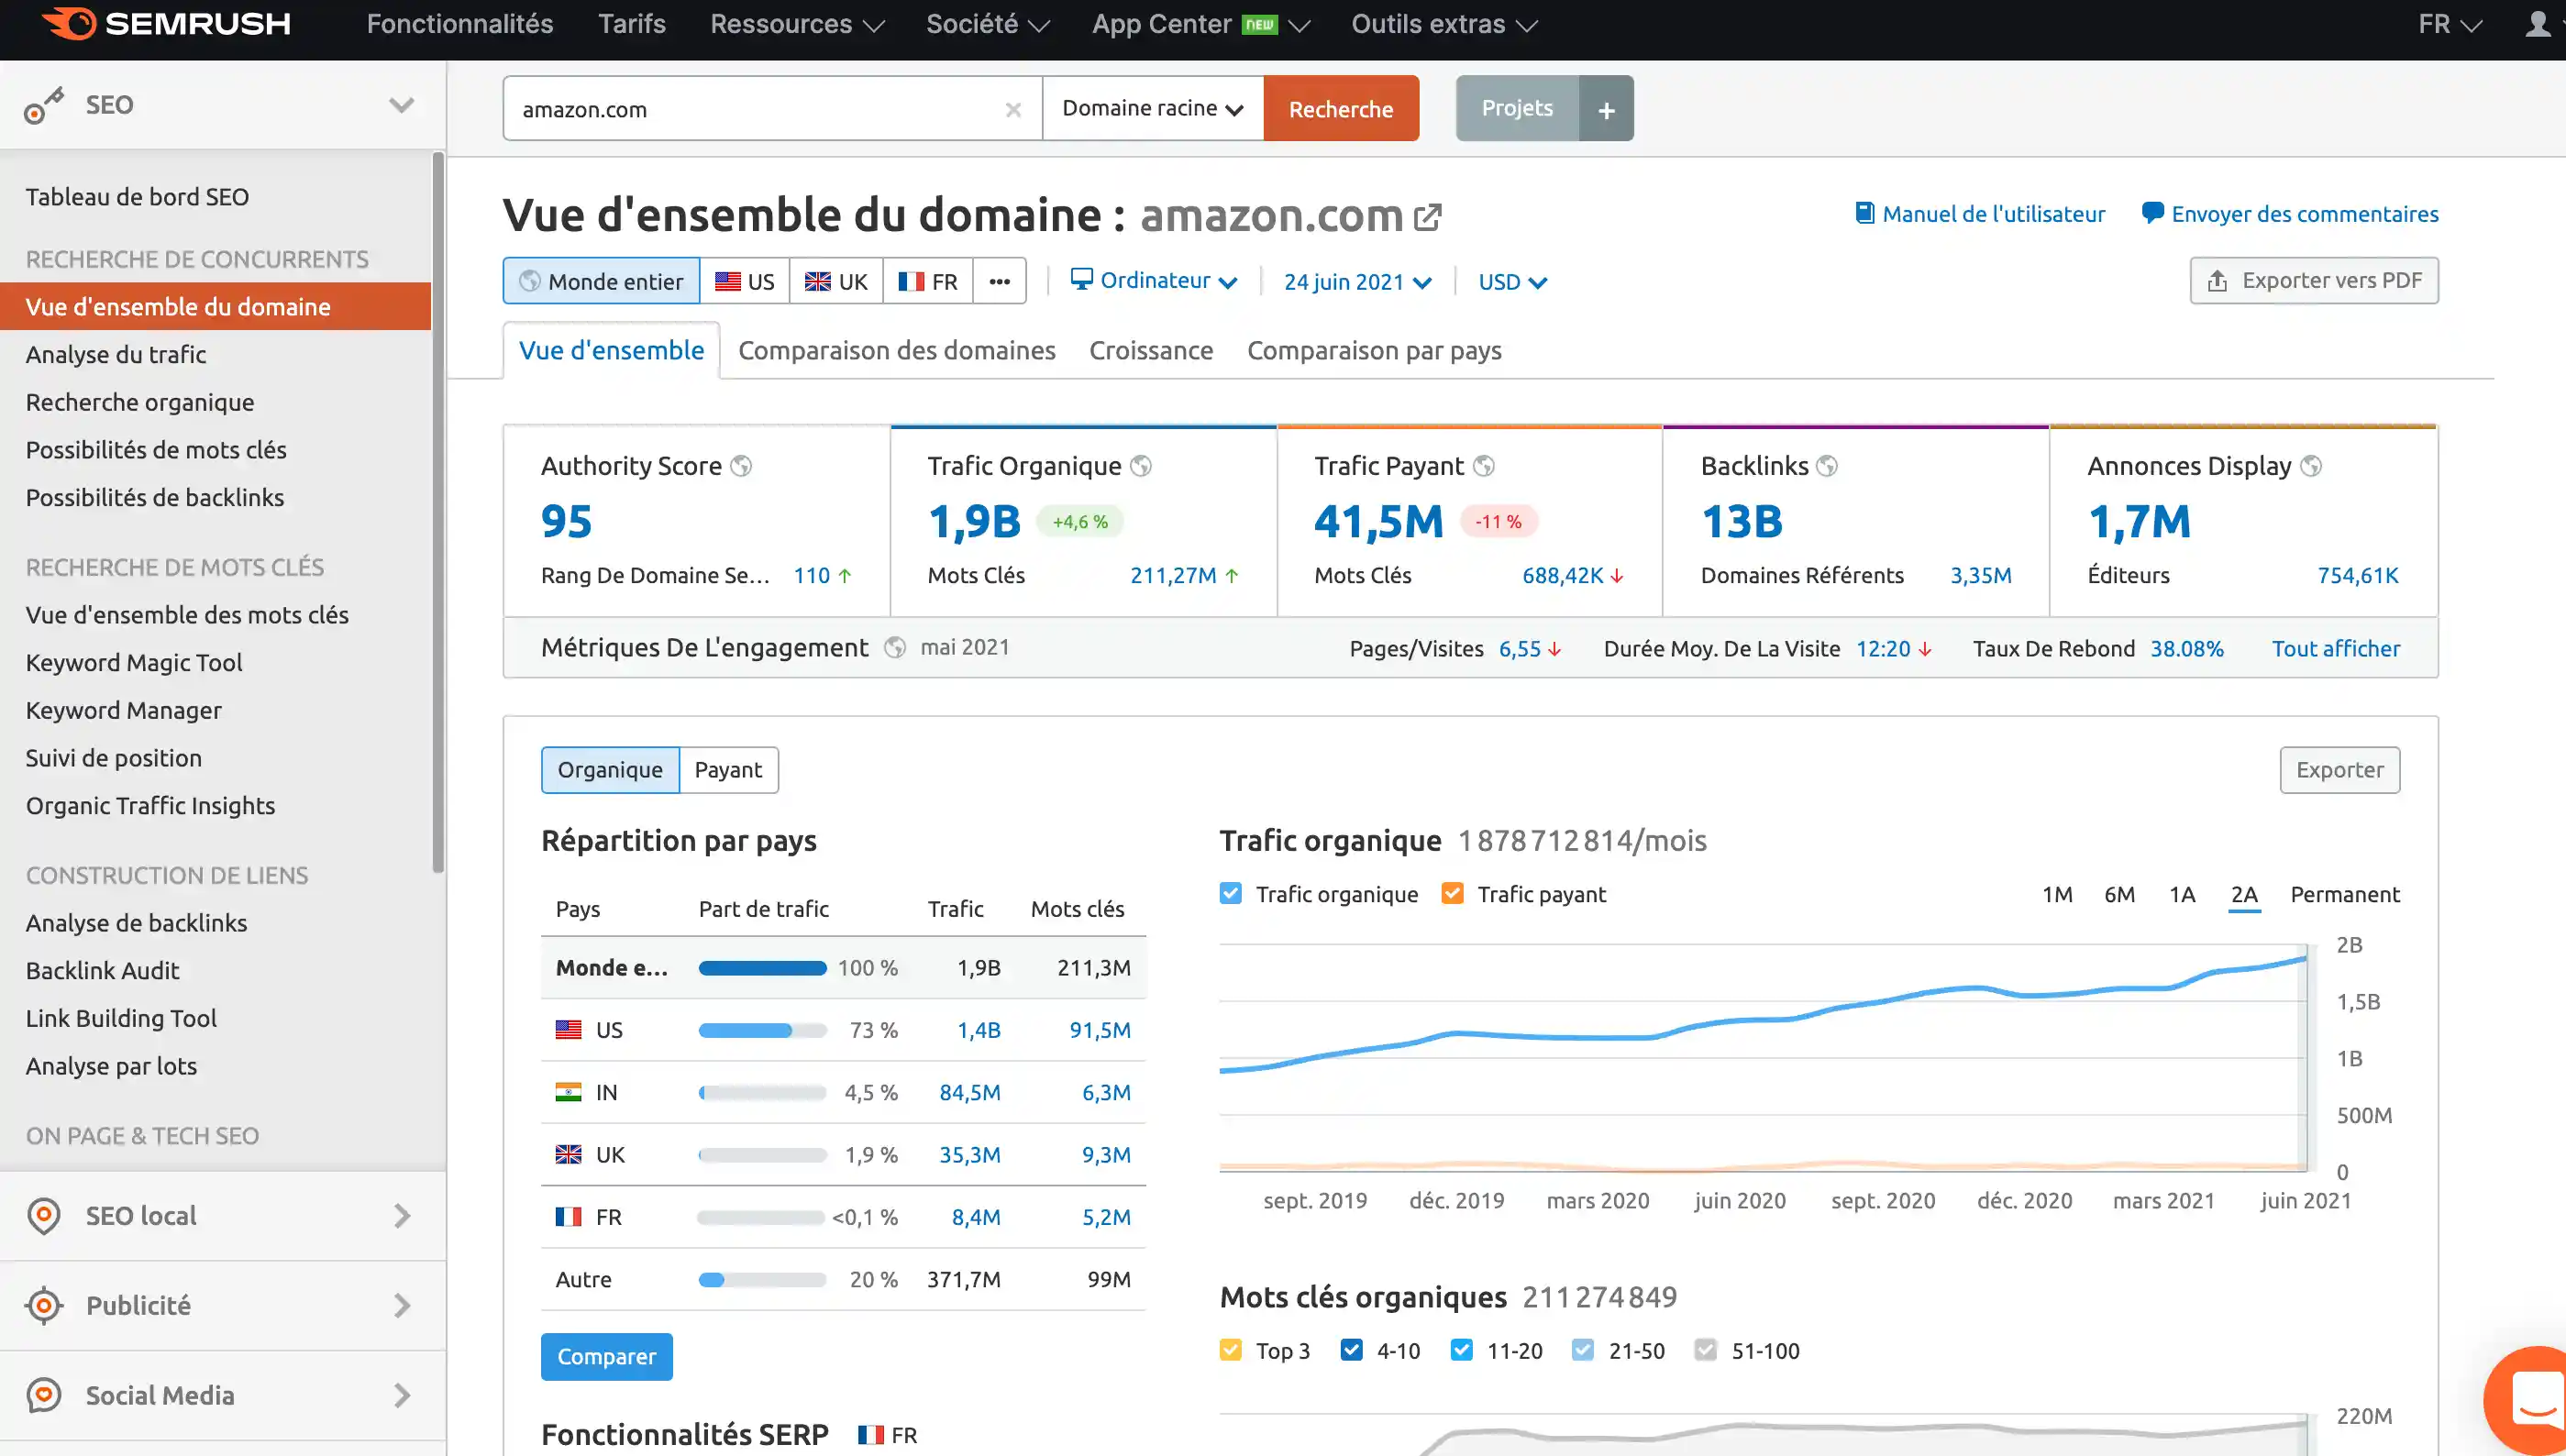Click the Semrush logo
2566x1456 pixels.
pos(166,23)
